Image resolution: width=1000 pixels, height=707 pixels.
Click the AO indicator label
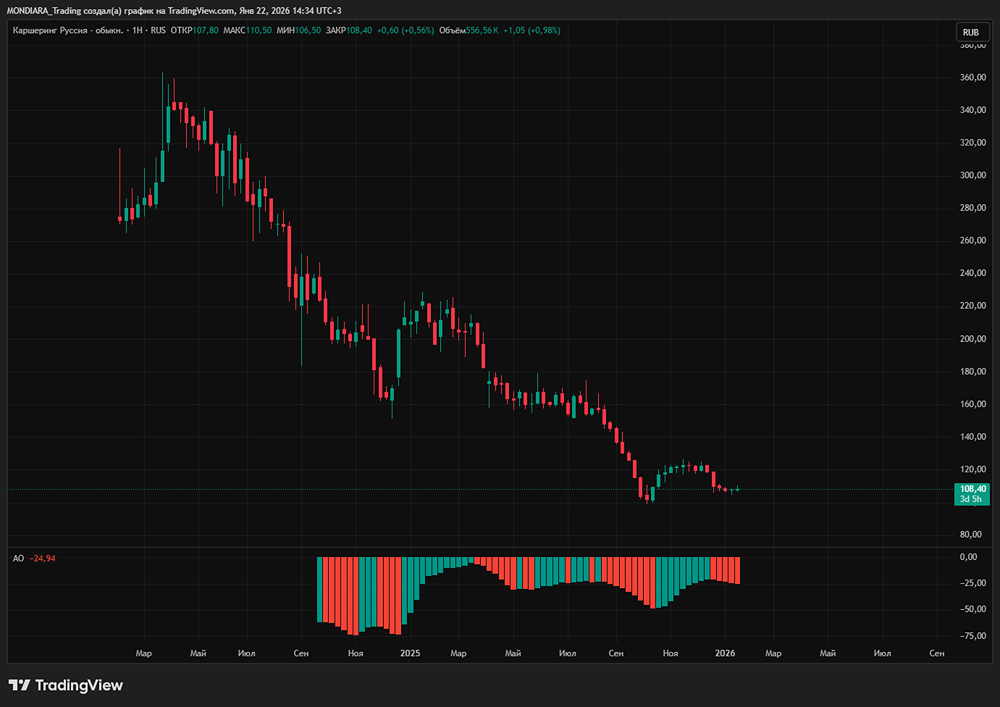[x=17, y=557]
